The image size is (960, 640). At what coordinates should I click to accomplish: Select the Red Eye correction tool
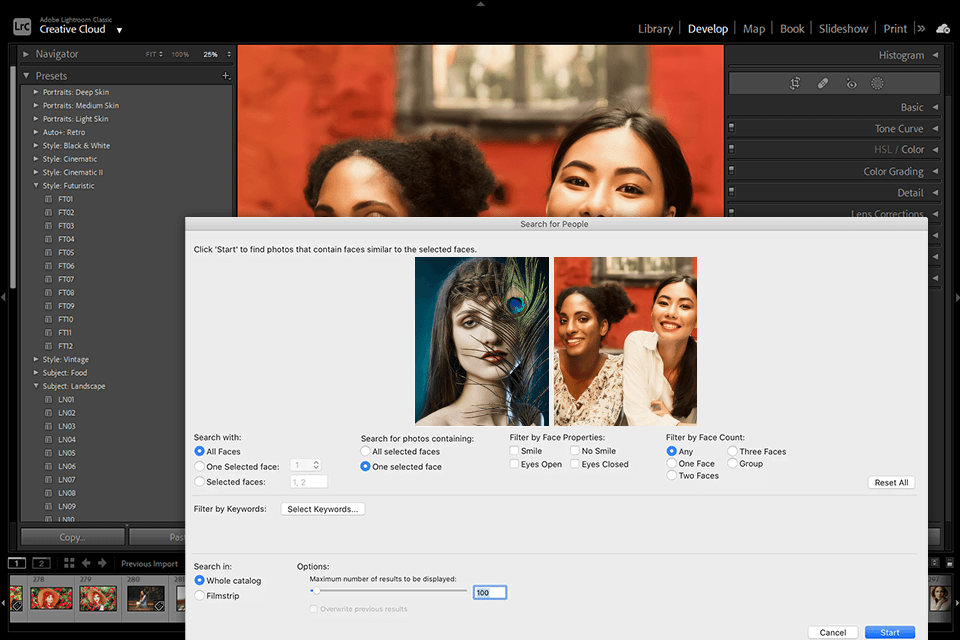pyautogui.click(x=851, y=83)
